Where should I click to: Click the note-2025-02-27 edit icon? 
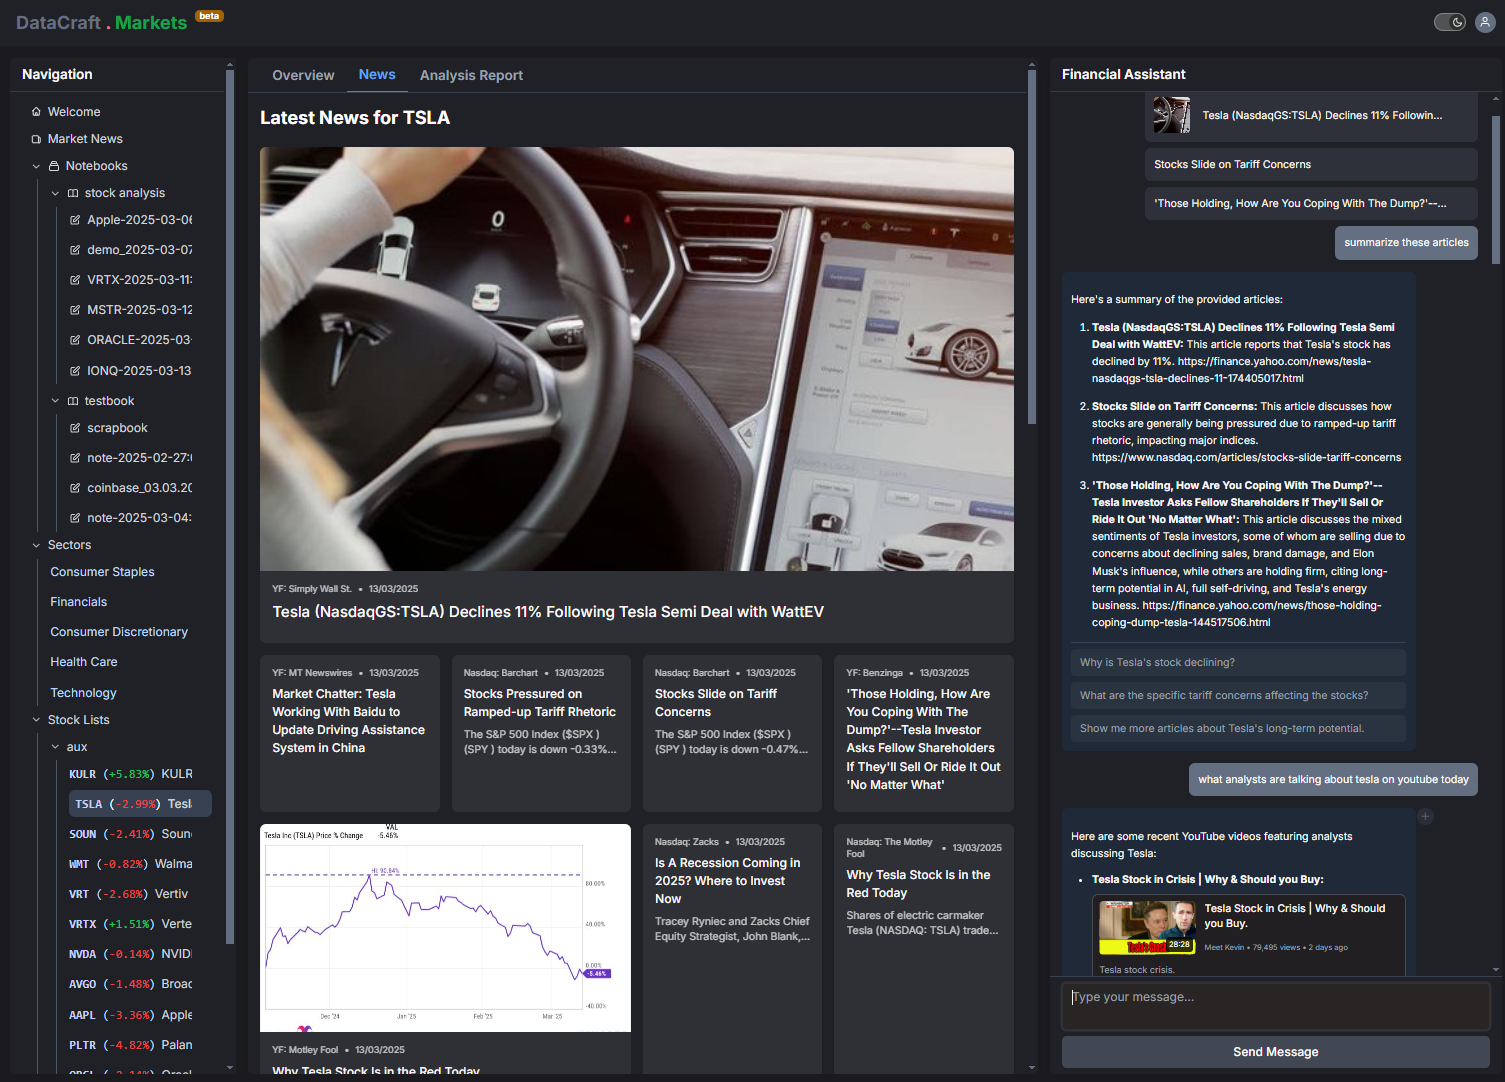75,458
